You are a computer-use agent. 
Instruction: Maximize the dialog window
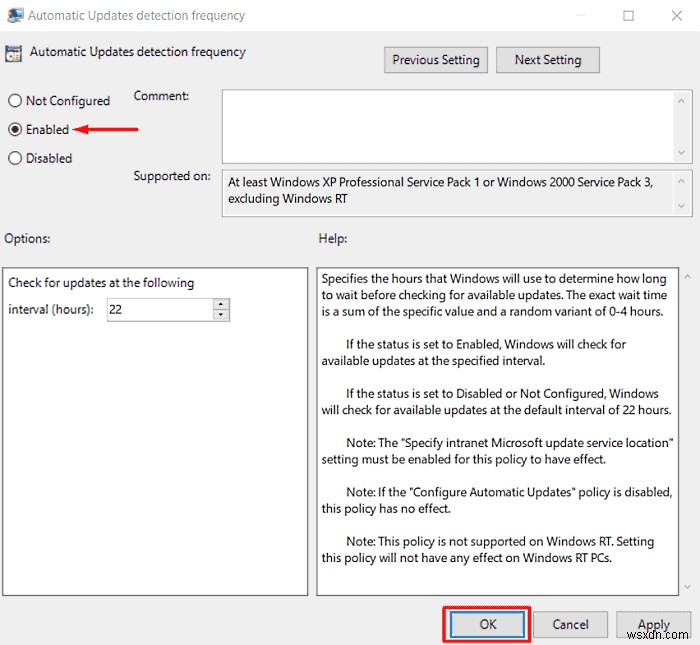tap(628, 16)
